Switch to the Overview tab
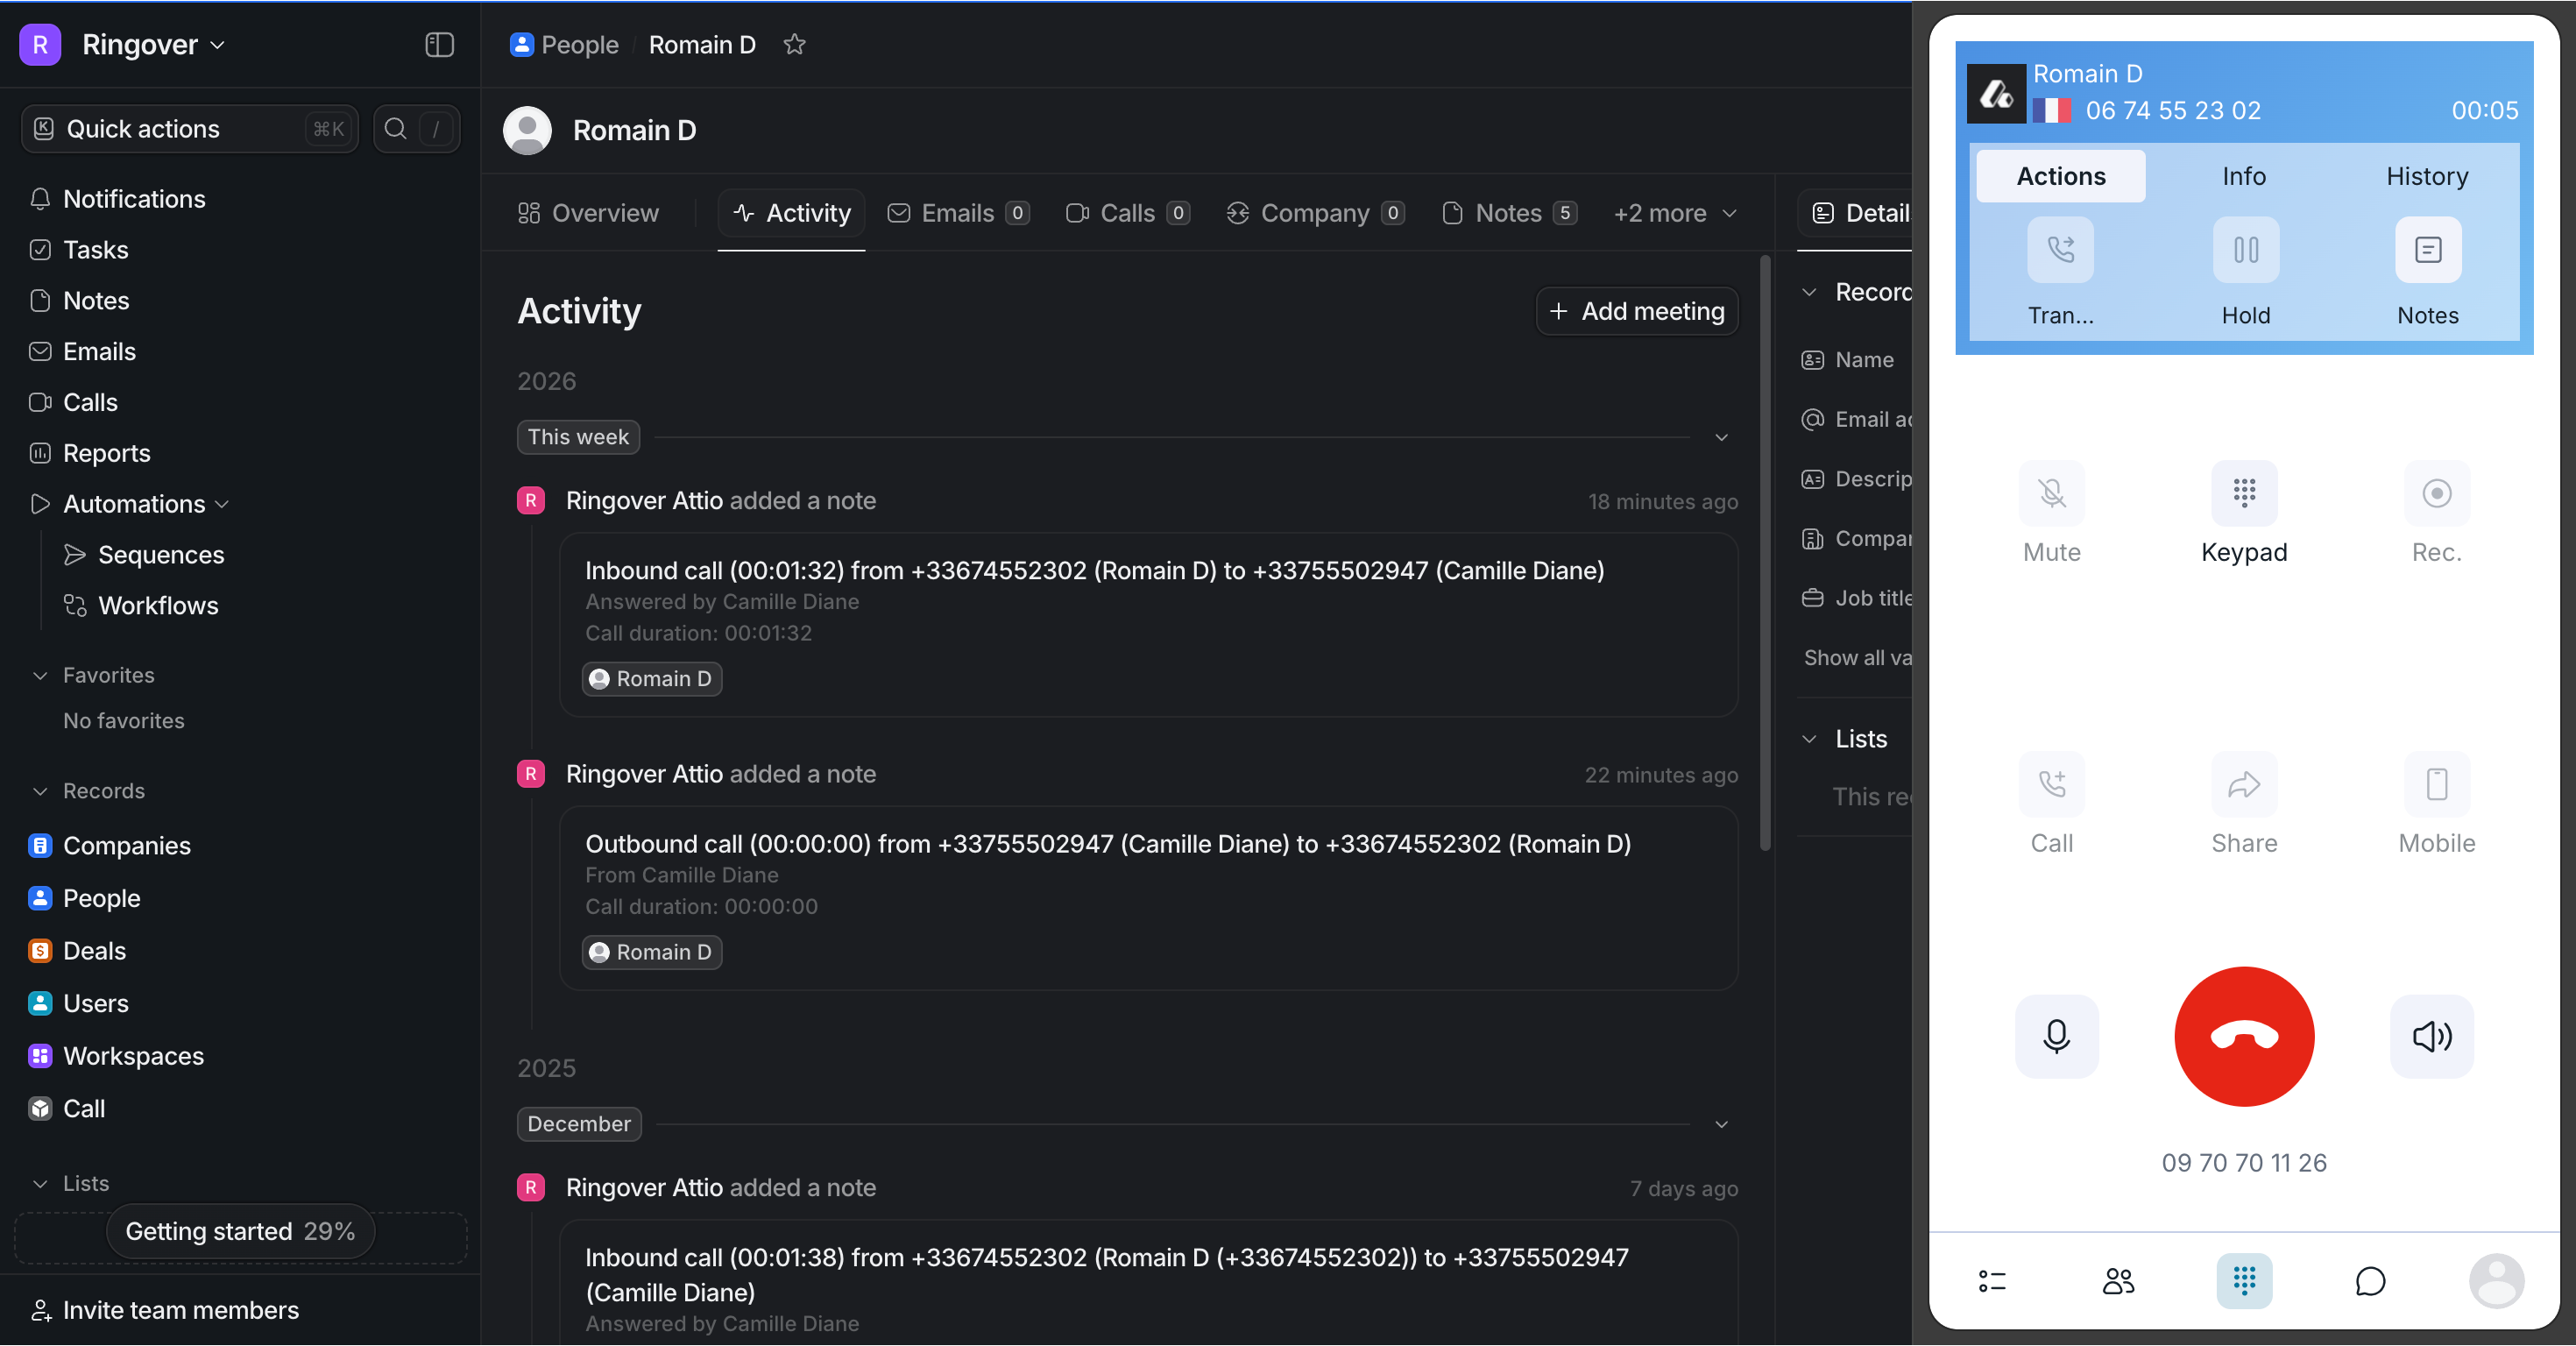 click(589, 213)
